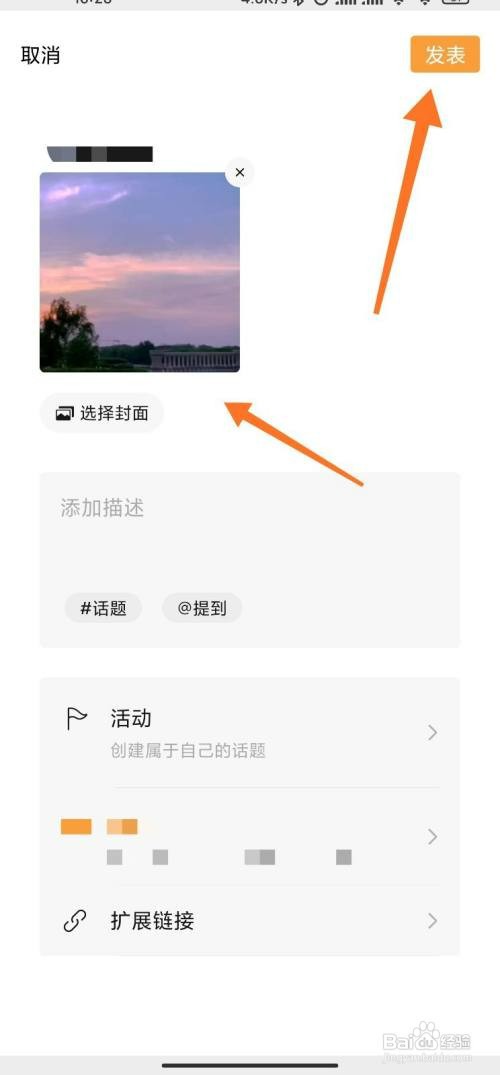Open the 扩展链接 entry

coord(250,921)
